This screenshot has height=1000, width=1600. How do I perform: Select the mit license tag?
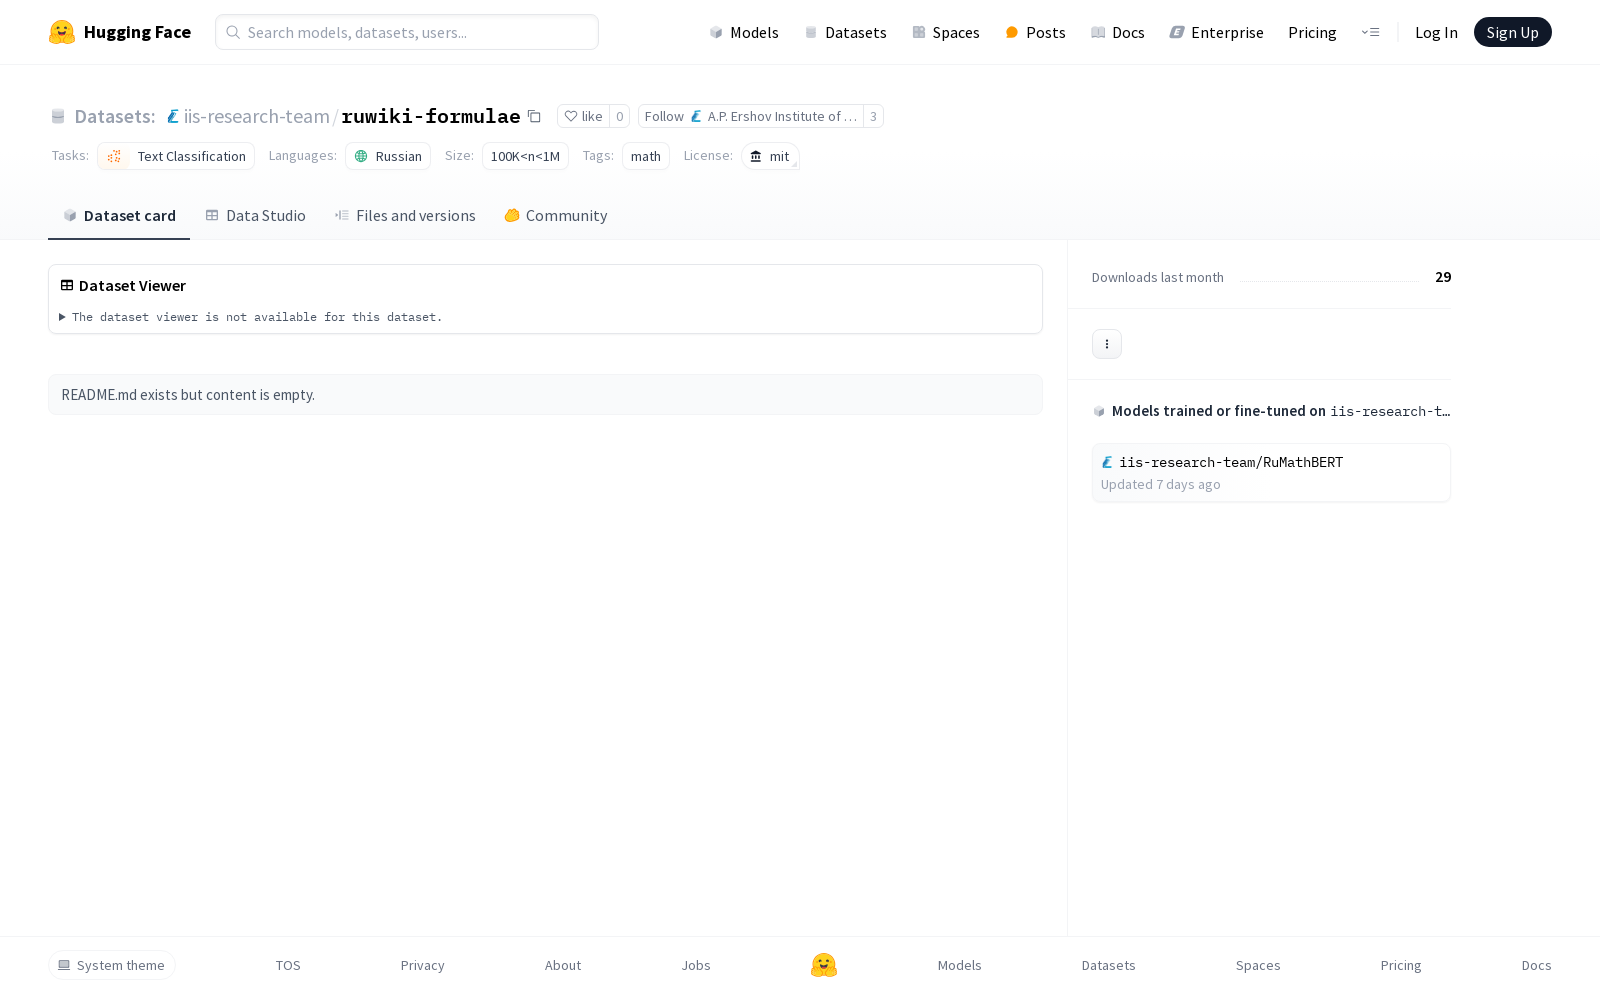pyautogui.click(x=770, y=156)
